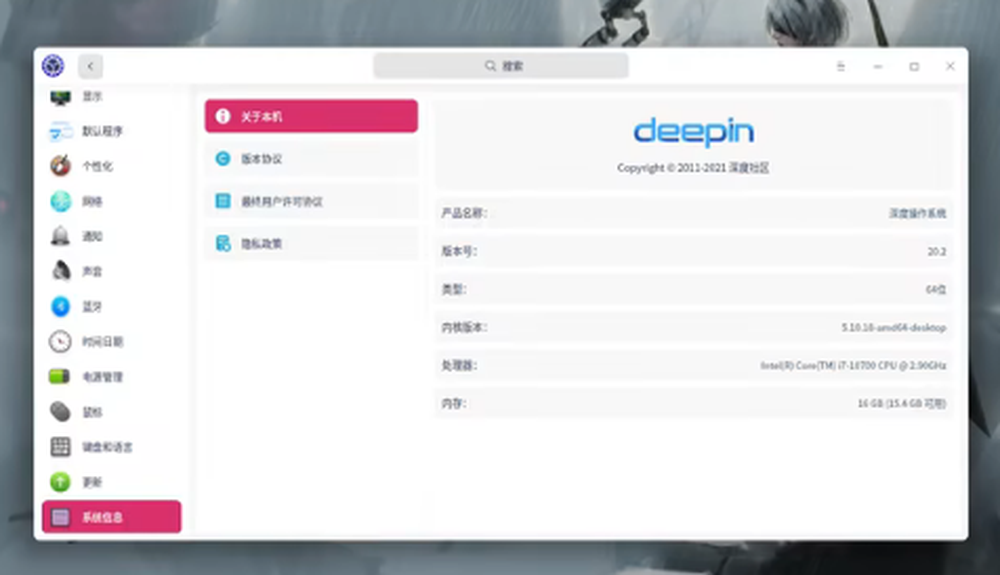
Task: Open the Personalization (个性化) icon in sidebar
Action: pos(61,166)
